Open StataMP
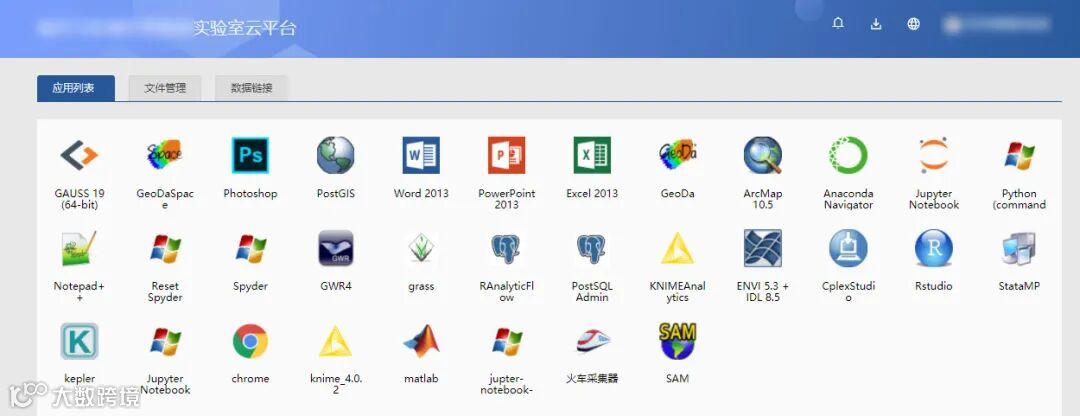This screenshot has height=416, width=1080. pos(1019,248)
